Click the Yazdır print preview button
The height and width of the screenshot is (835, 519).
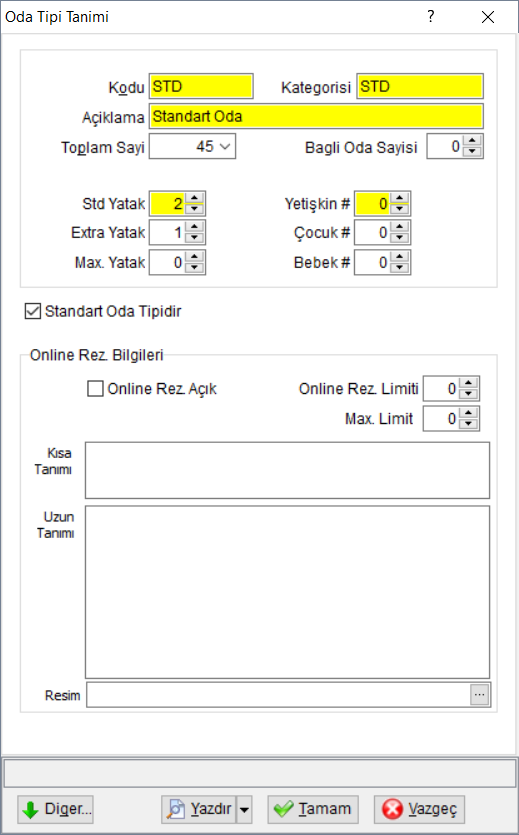point(199,809)
